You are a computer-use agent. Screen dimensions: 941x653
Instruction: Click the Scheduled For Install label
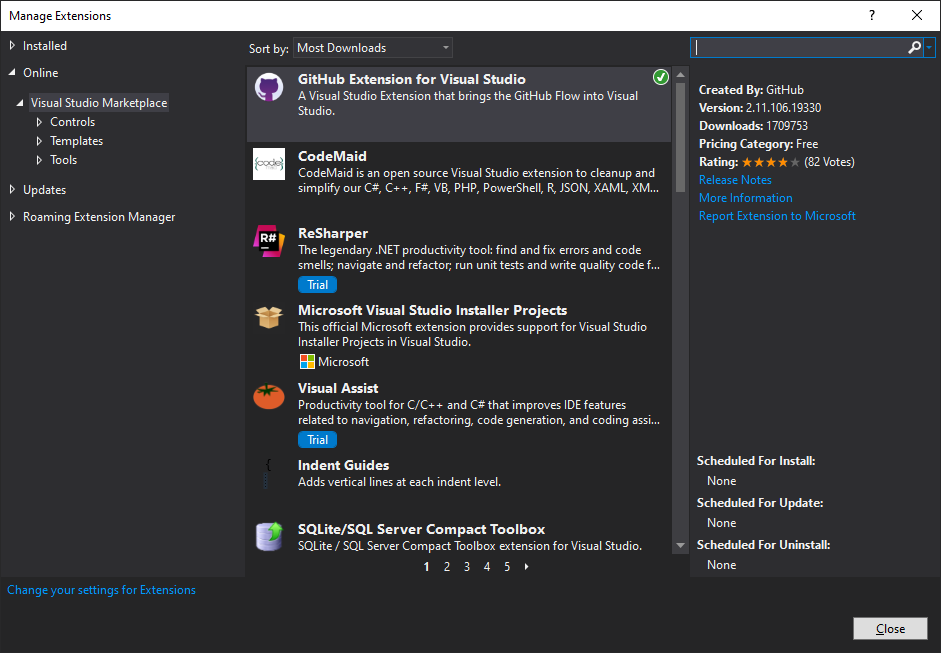(x=756, y=461)
